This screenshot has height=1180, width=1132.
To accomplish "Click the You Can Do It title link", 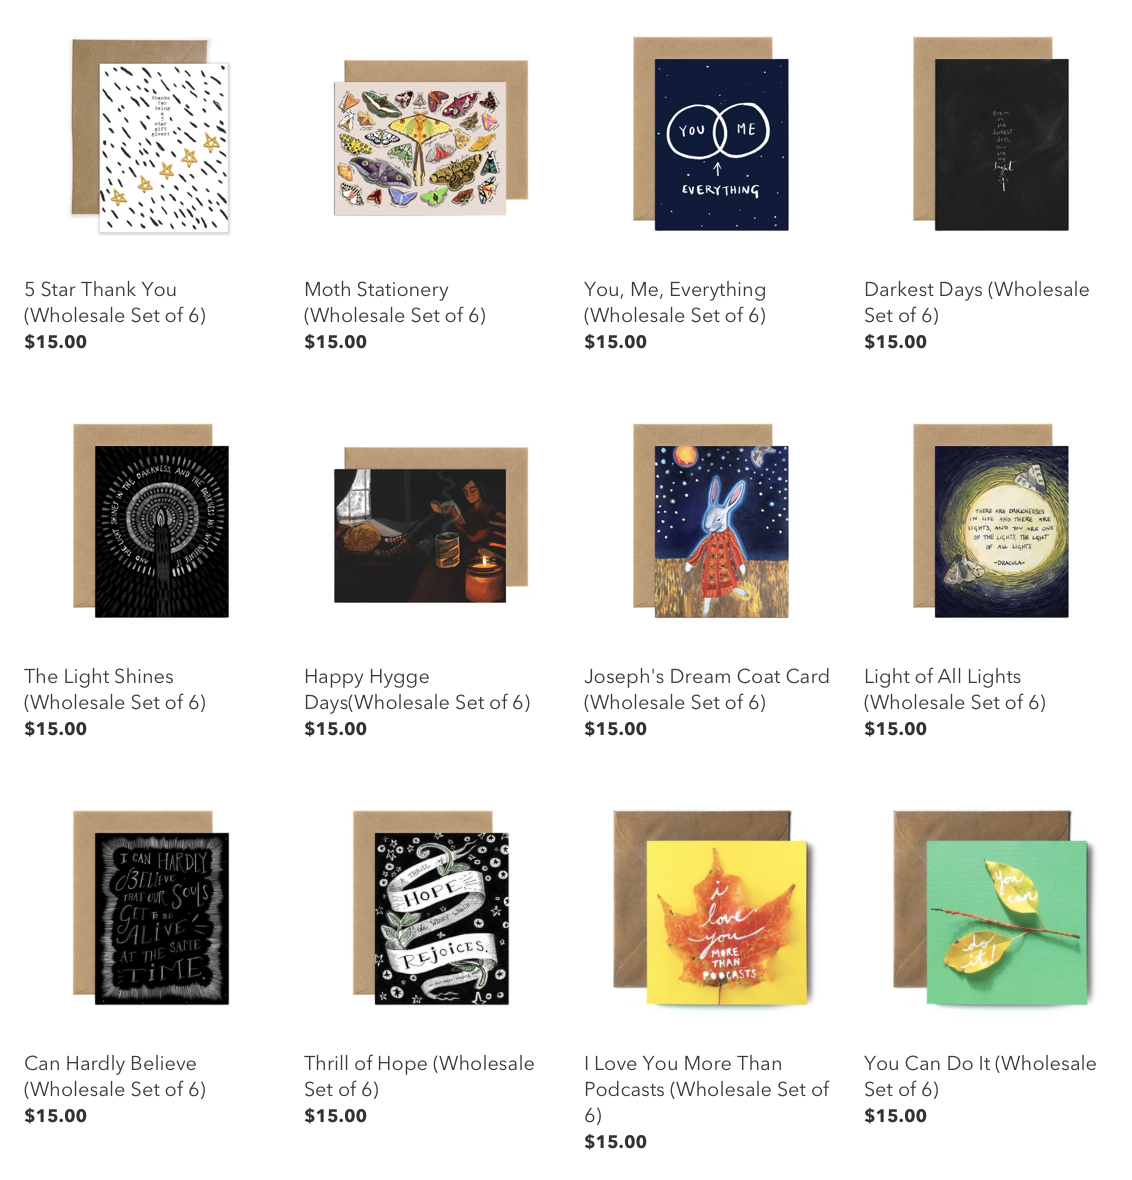I will 980,1075.
